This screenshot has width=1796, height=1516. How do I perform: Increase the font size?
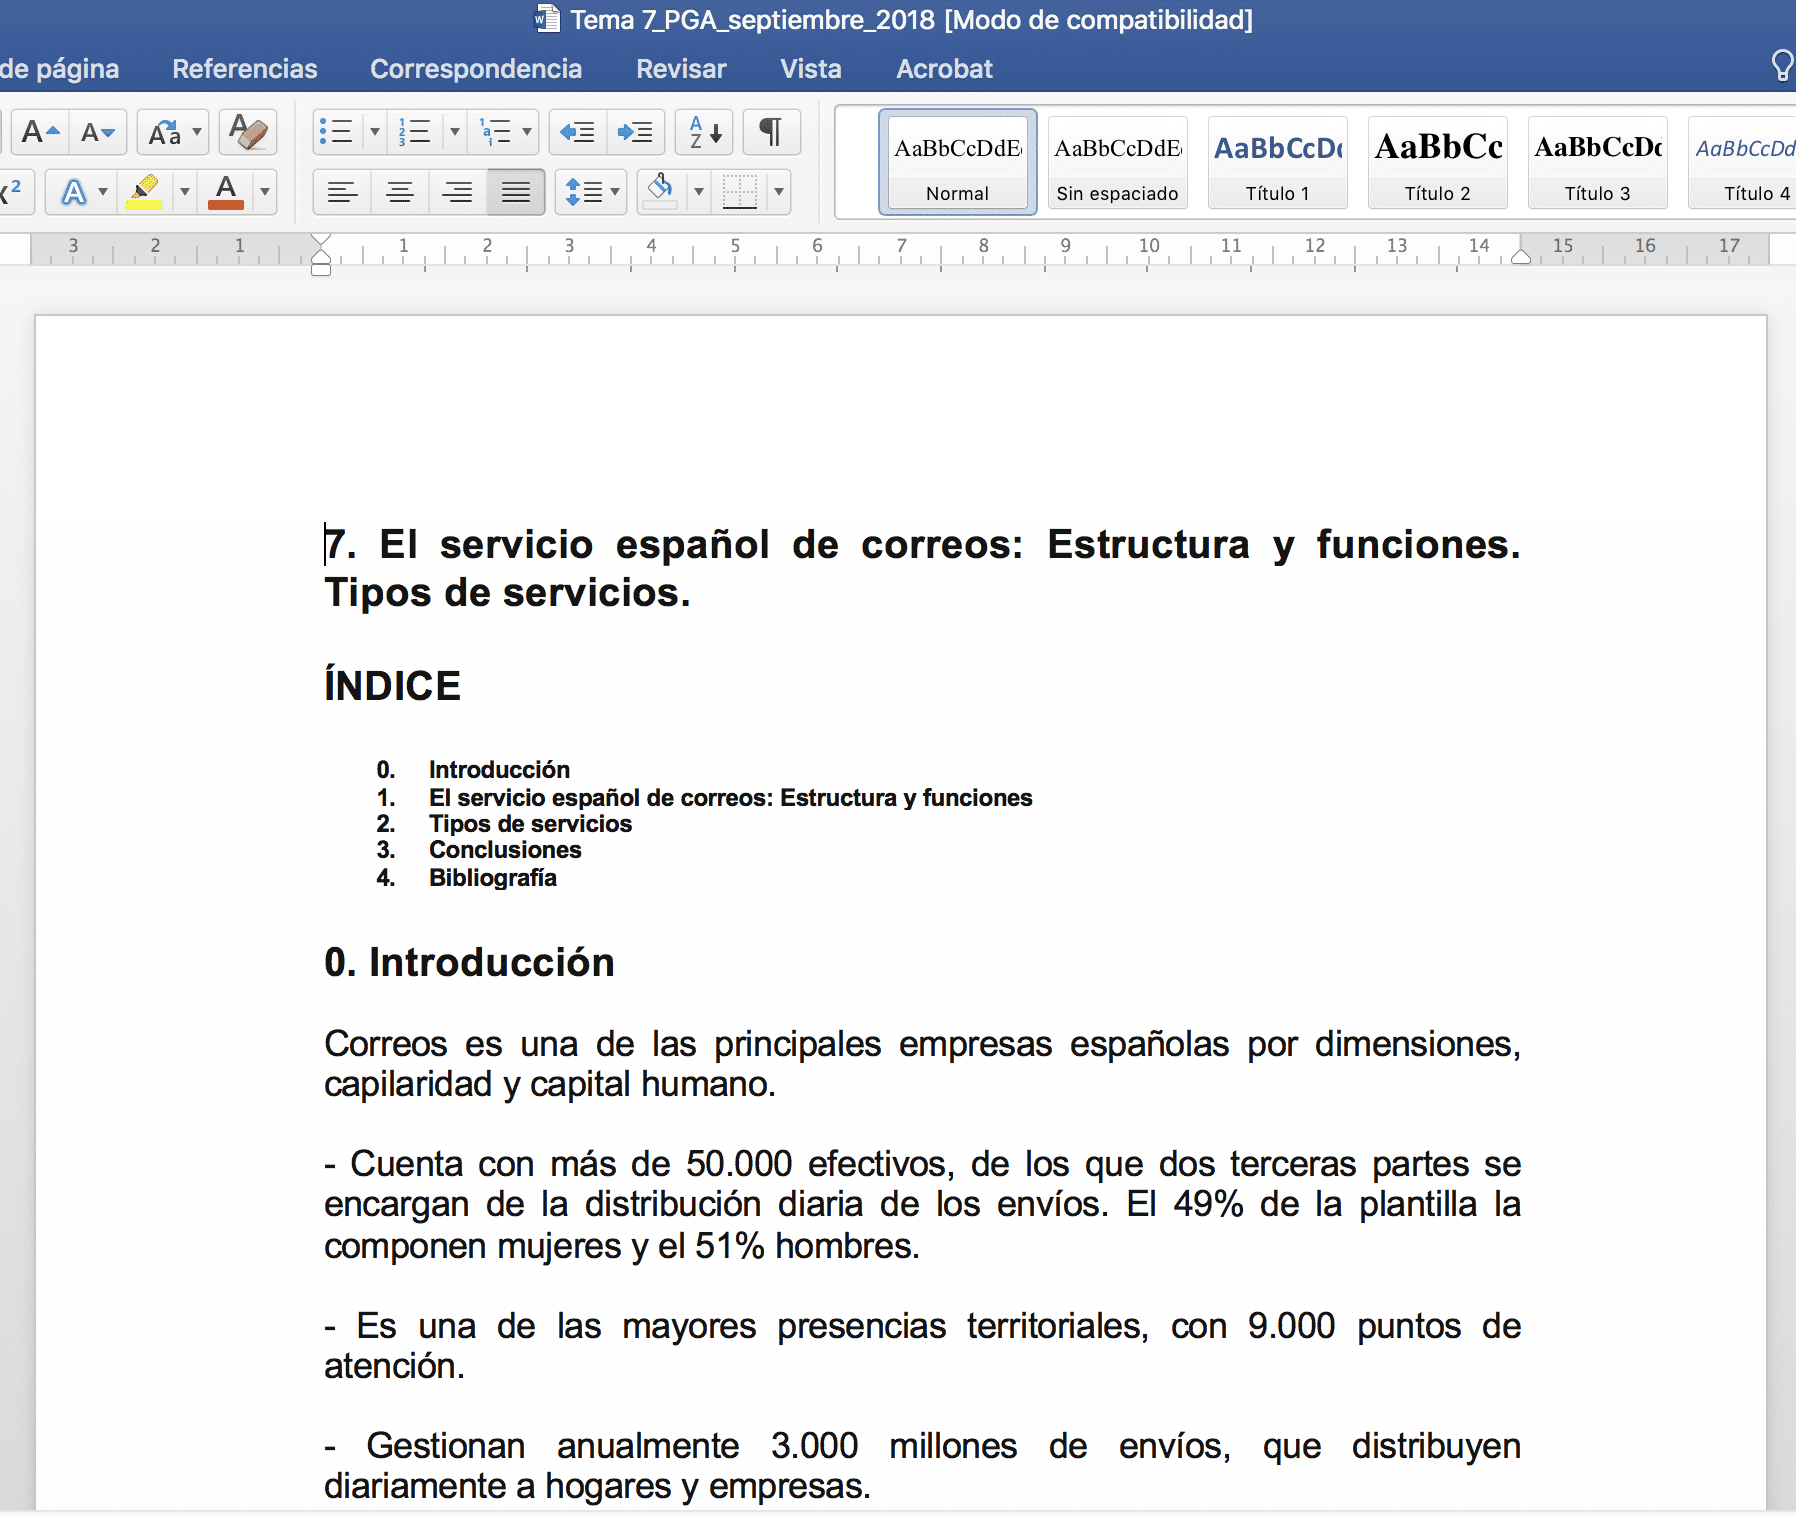[x=41, y=132]
